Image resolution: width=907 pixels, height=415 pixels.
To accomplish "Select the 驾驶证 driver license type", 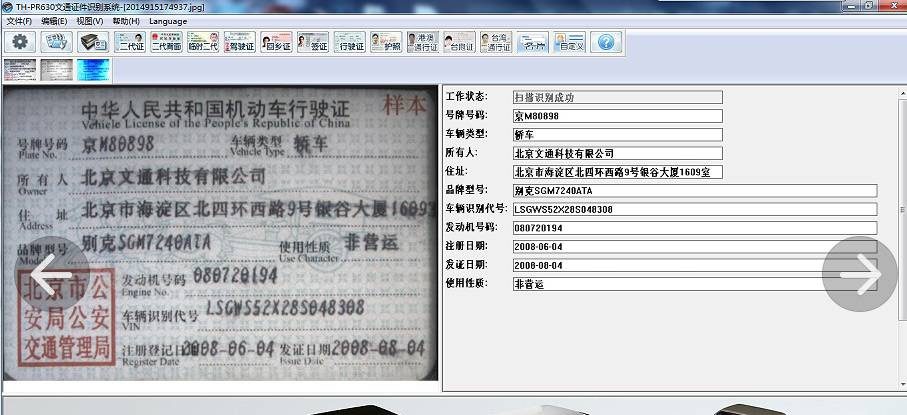I will click(x=239, y=42).
